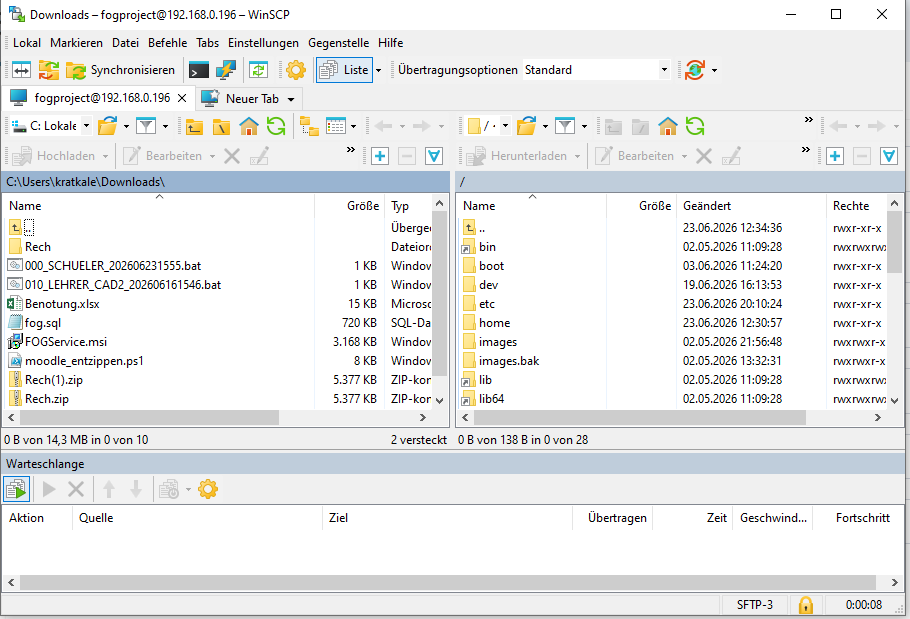The height and width of the screenshot is (619, 910).
Task: Click the queue process toggle icon
Action: click(16, 489)
